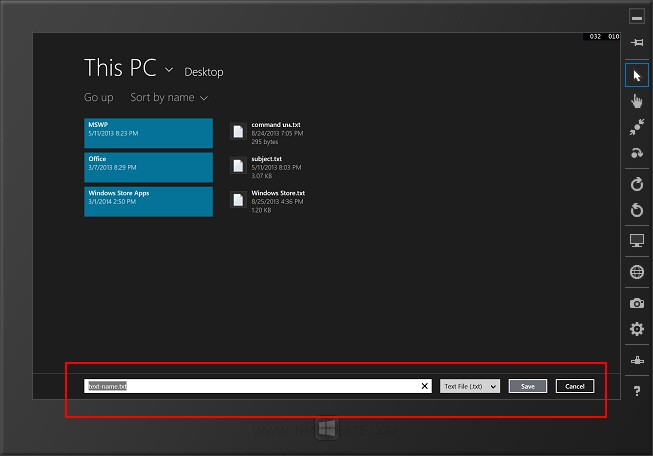Image resolution: width=653 pixels, height=456 pixels.
Task: Select the mouse mode pointer icon
Action: pyautogui.click(x=636, y=75)
